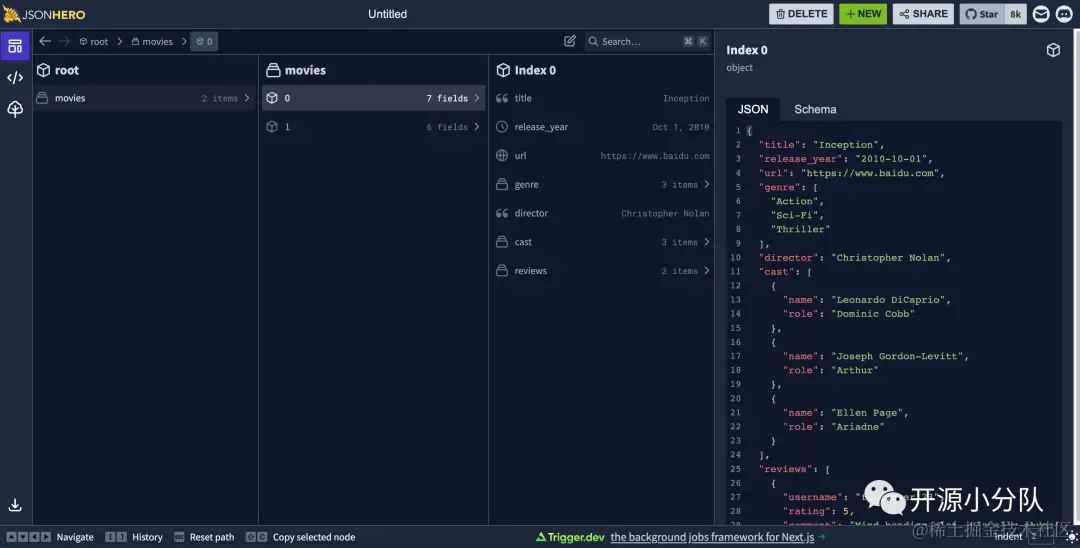Switch to the JSON tab

pos(753,109)
